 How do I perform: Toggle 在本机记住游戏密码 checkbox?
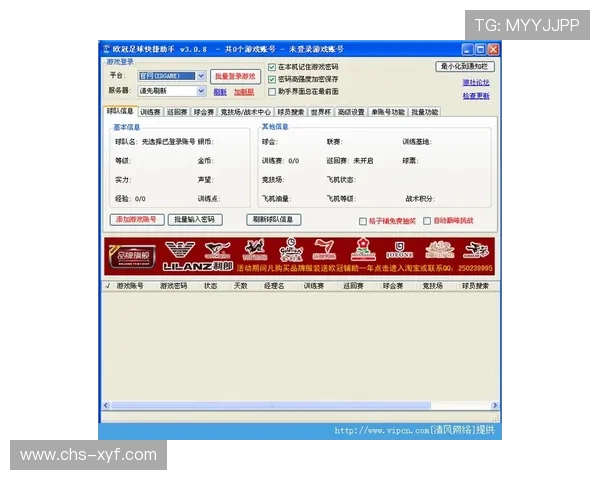click(271, 66)
